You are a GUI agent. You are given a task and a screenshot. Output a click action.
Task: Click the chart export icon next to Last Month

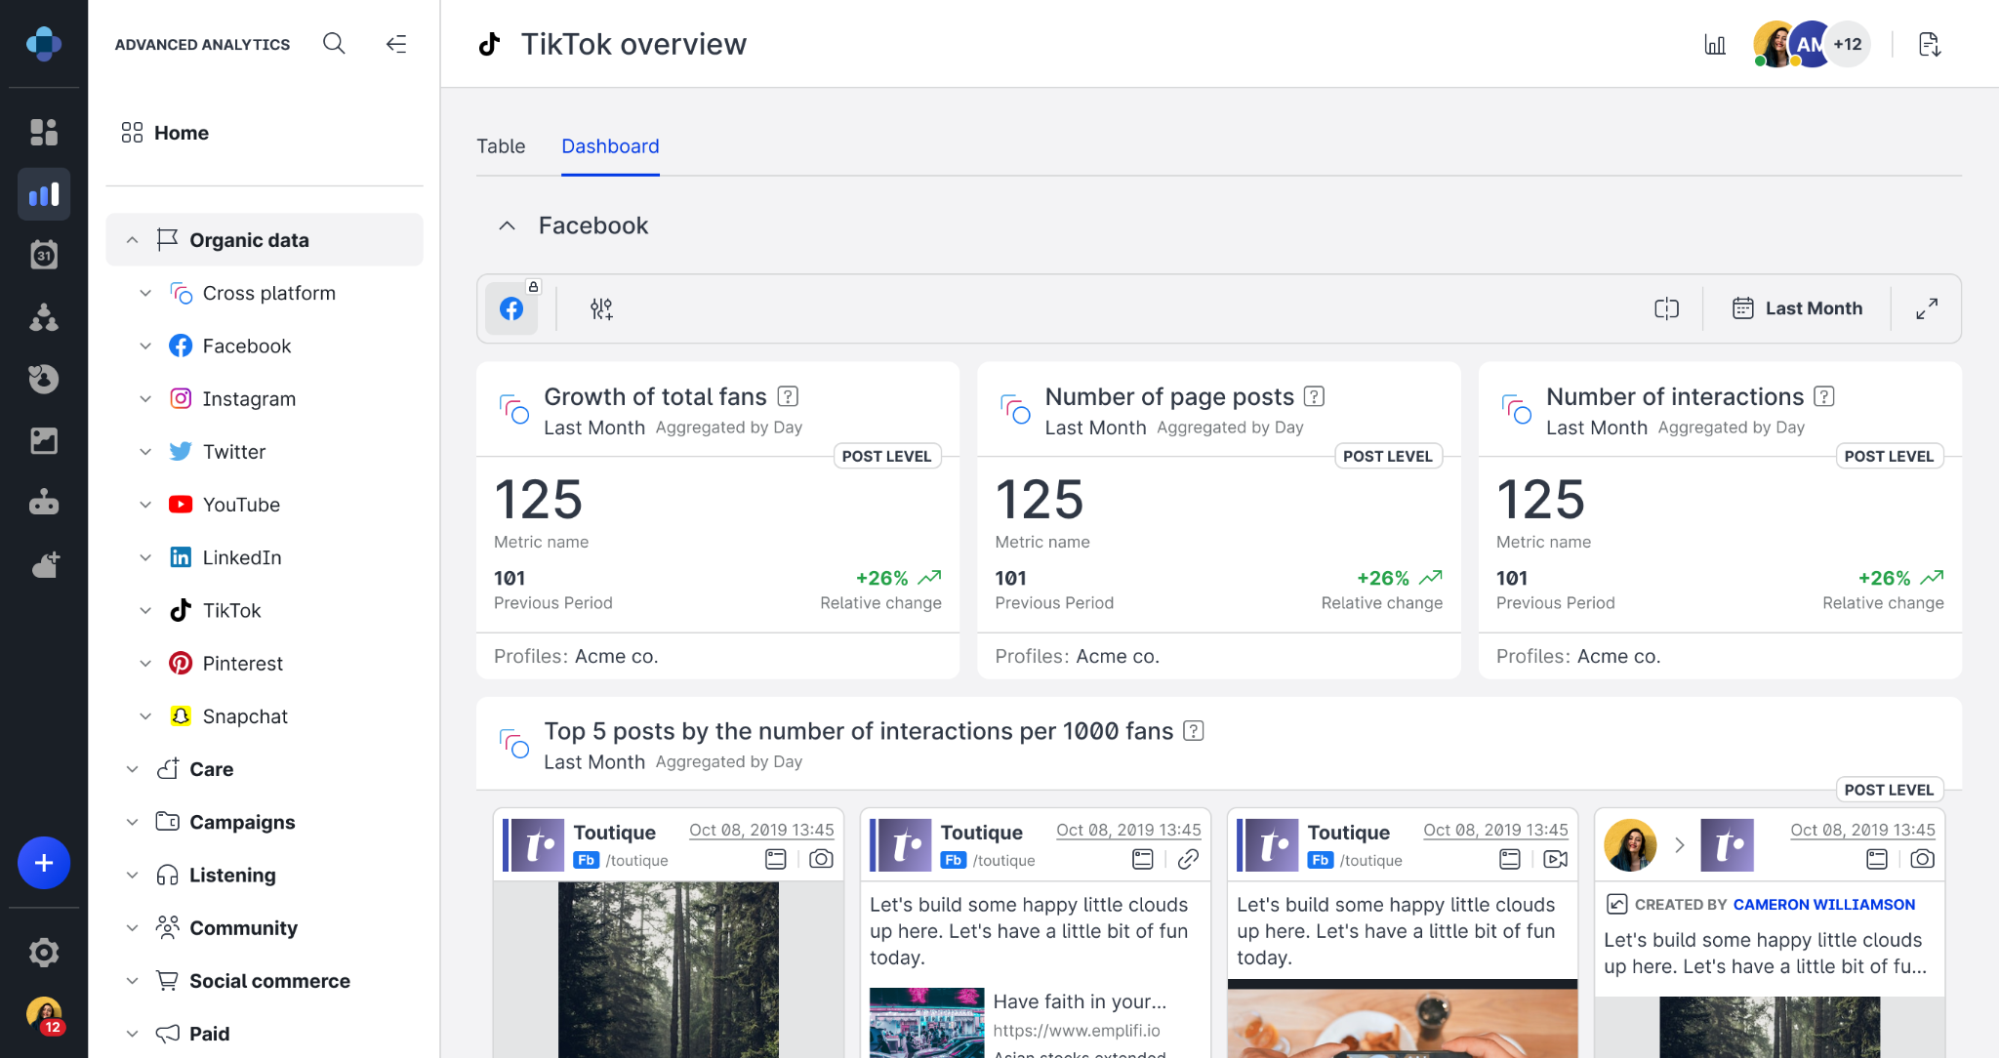click(1666, 308)
